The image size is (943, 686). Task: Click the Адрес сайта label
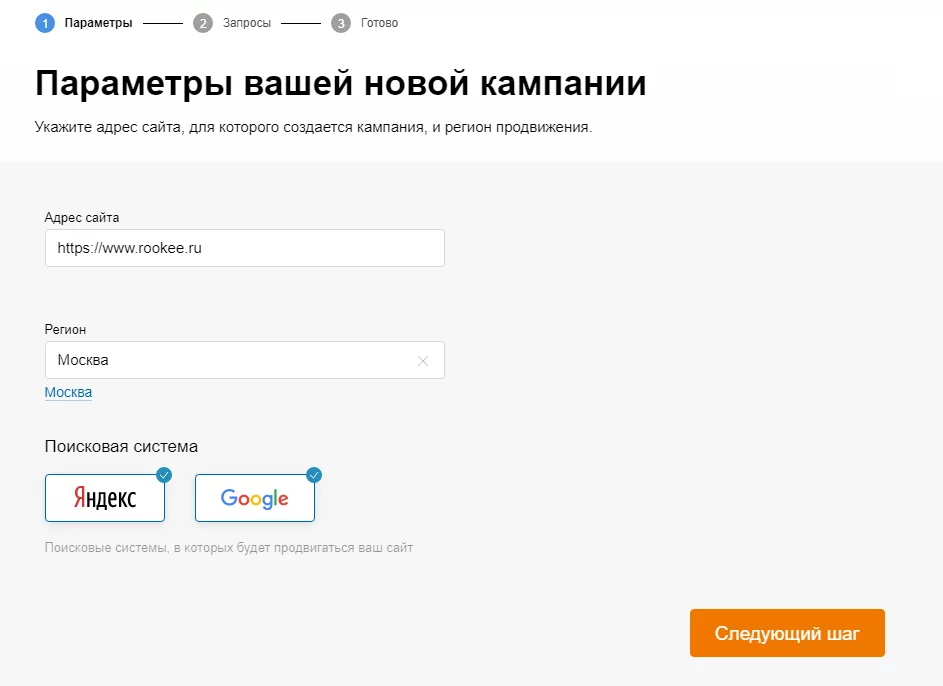pyautogui.click(x=82, y=218)
